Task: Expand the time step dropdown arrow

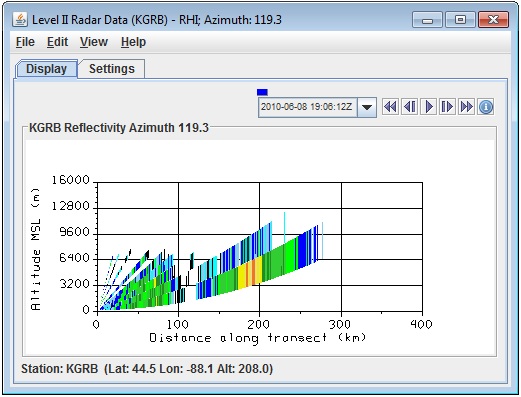Action: point(367,107)
